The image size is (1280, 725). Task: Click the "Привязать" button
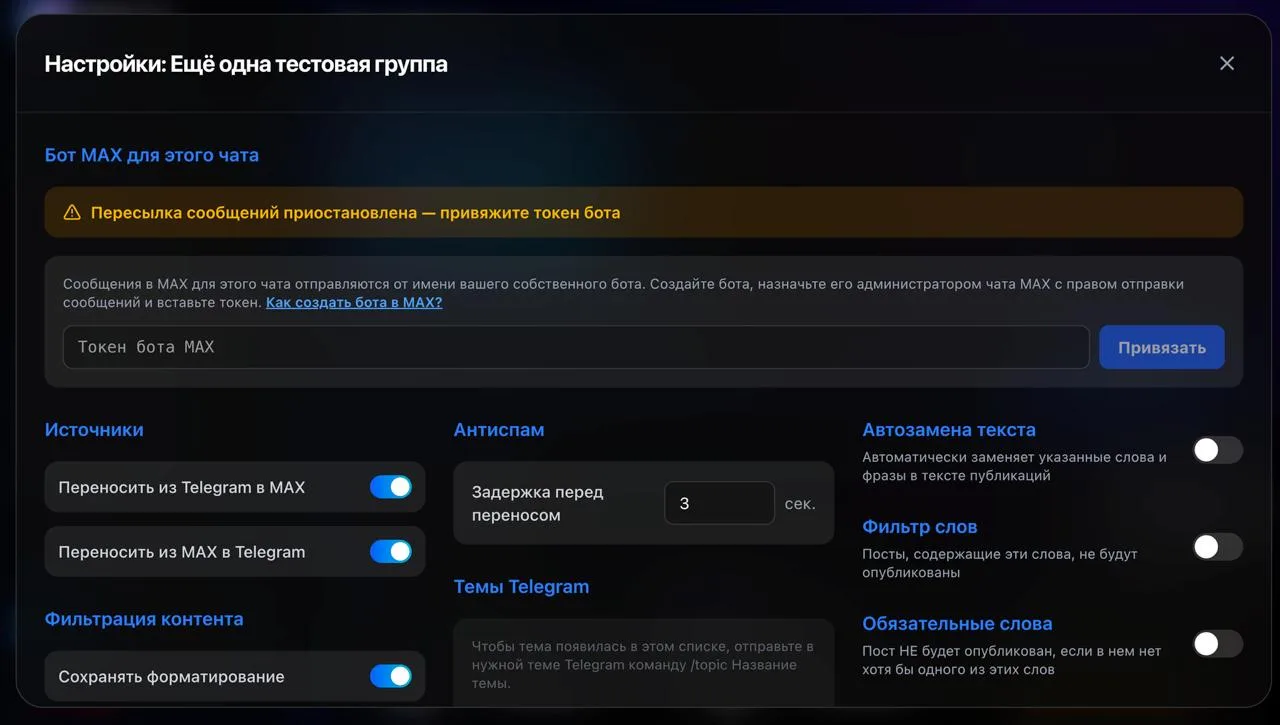[x=1162, y=347]
